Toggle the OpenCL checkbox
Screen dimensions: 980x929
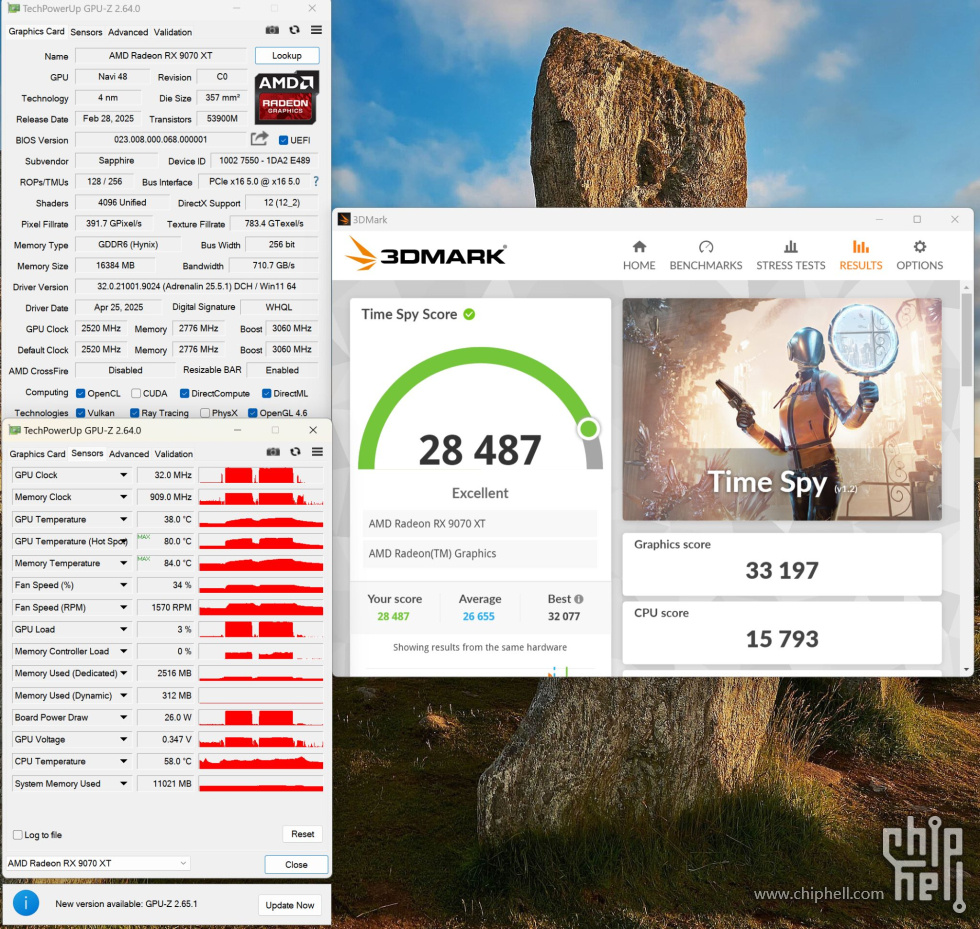pyautogui.click(x=81, y=393)
